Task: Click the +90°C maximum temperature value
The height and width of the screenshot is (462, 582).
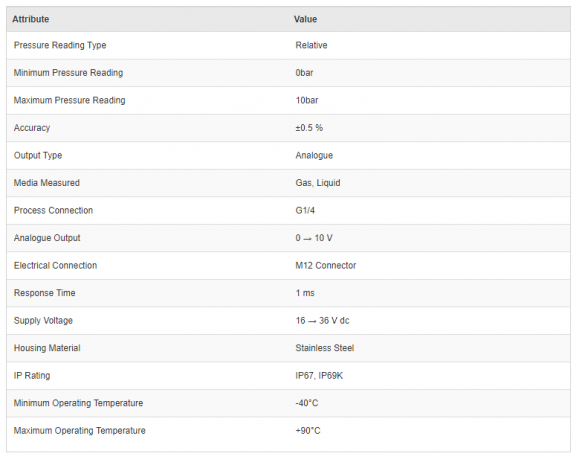Action: pos(308,431)
